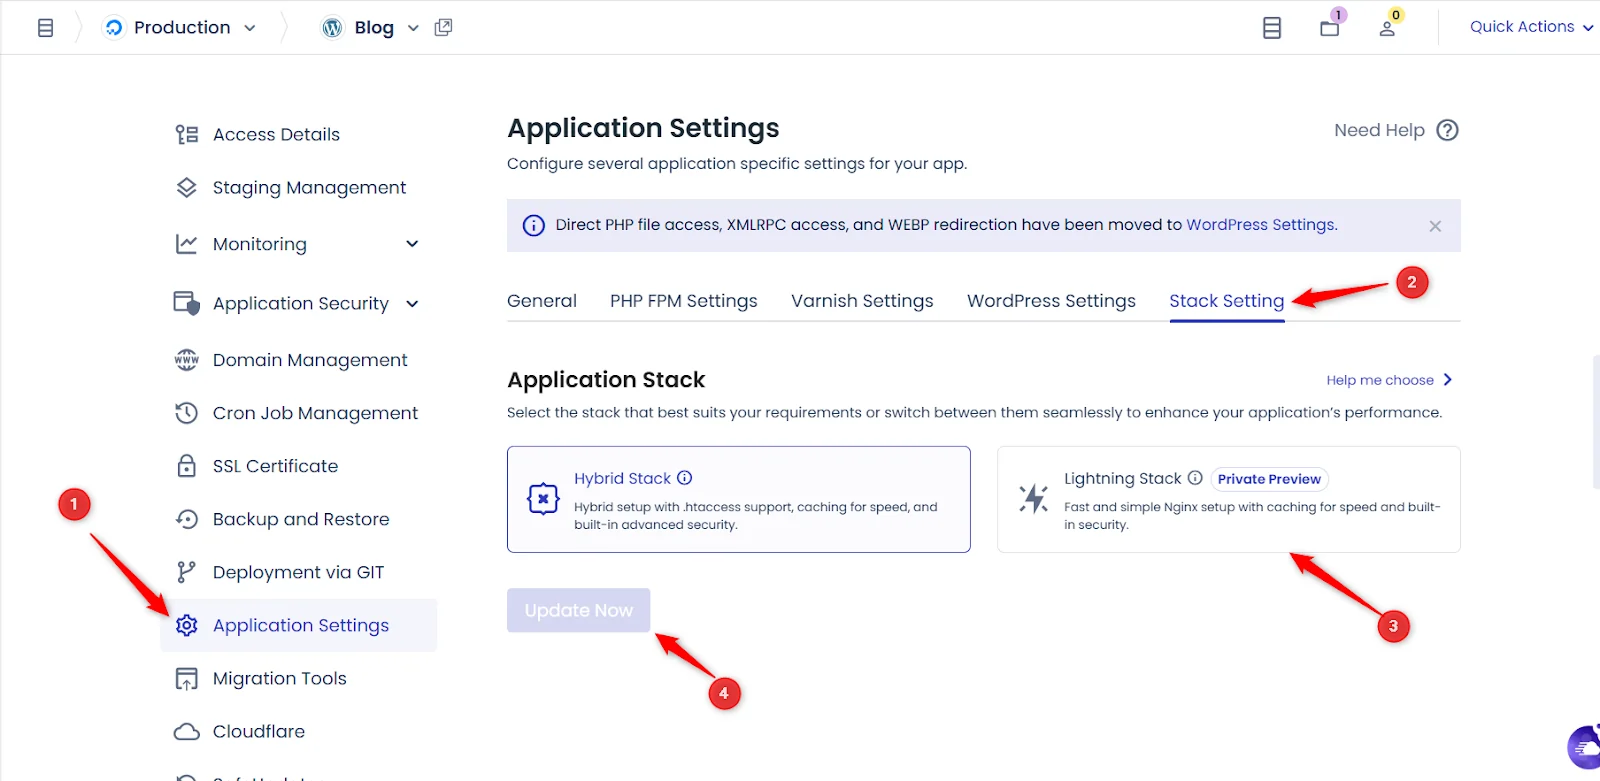Switch to PHP FPM Settings tab

pos(684,301)
